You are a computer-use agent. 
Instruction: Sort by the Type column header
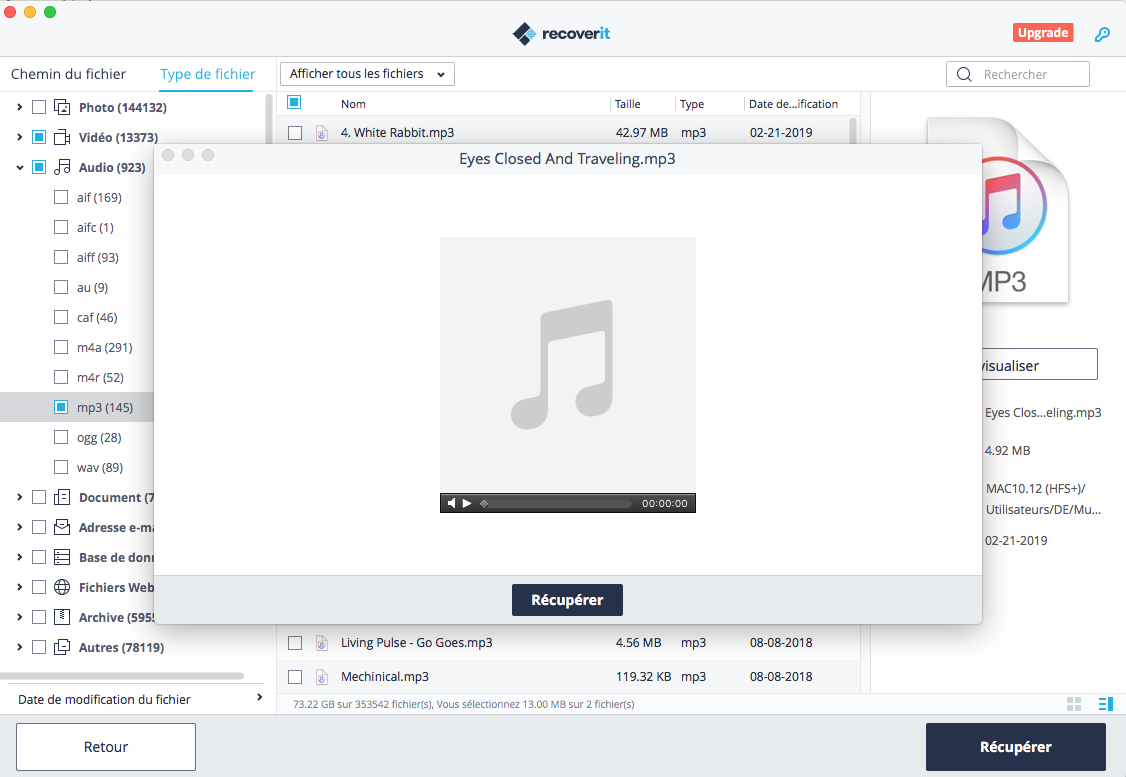pyautogui.click(x=692, y=104)
